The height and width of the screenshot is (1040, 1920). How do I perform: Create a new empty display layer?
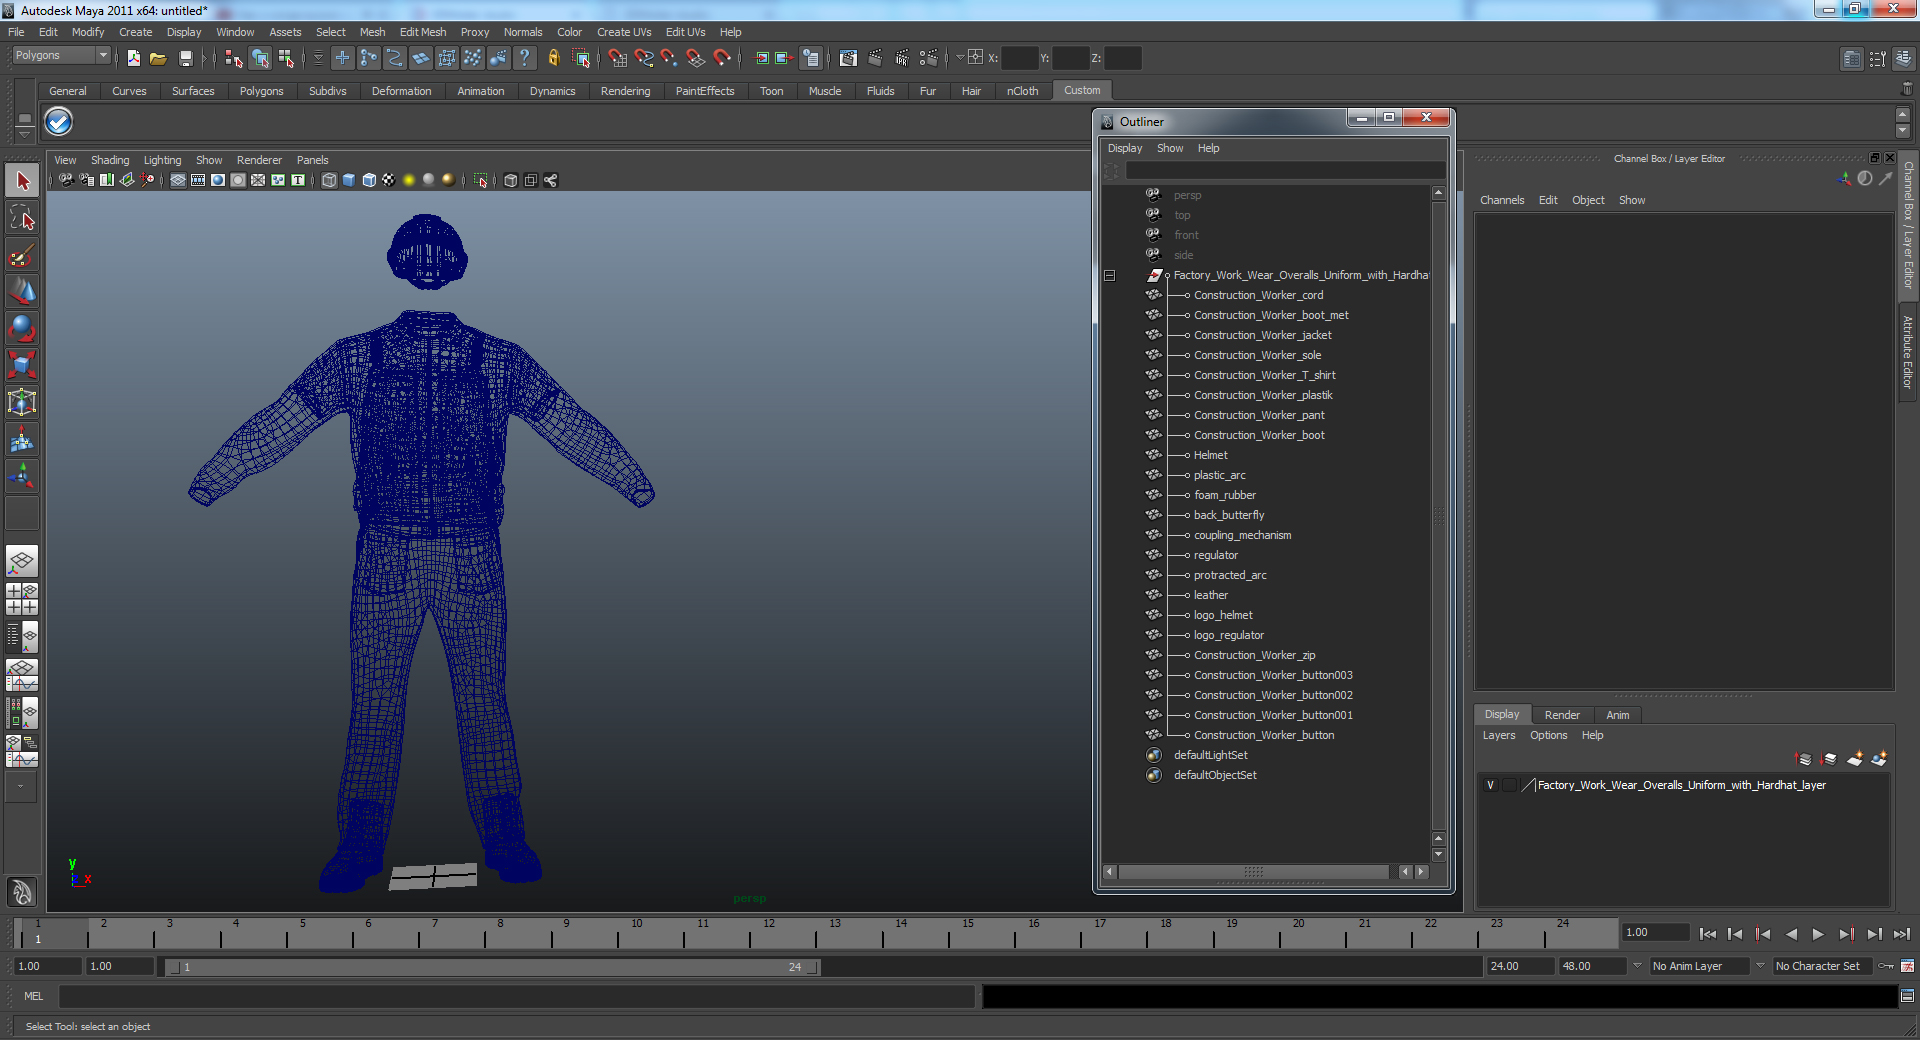tap(1855, 759)
